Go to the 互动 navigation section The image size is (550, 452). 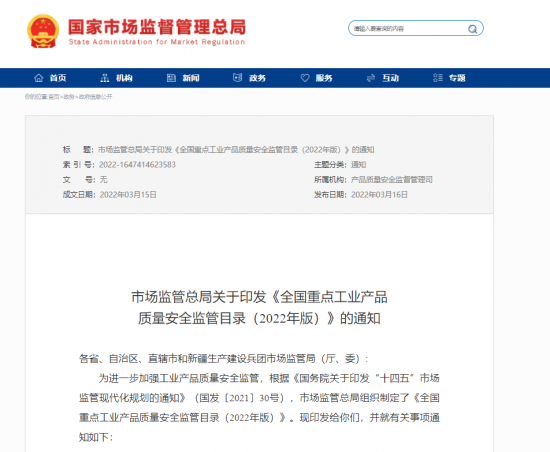[x=390, y=78]
